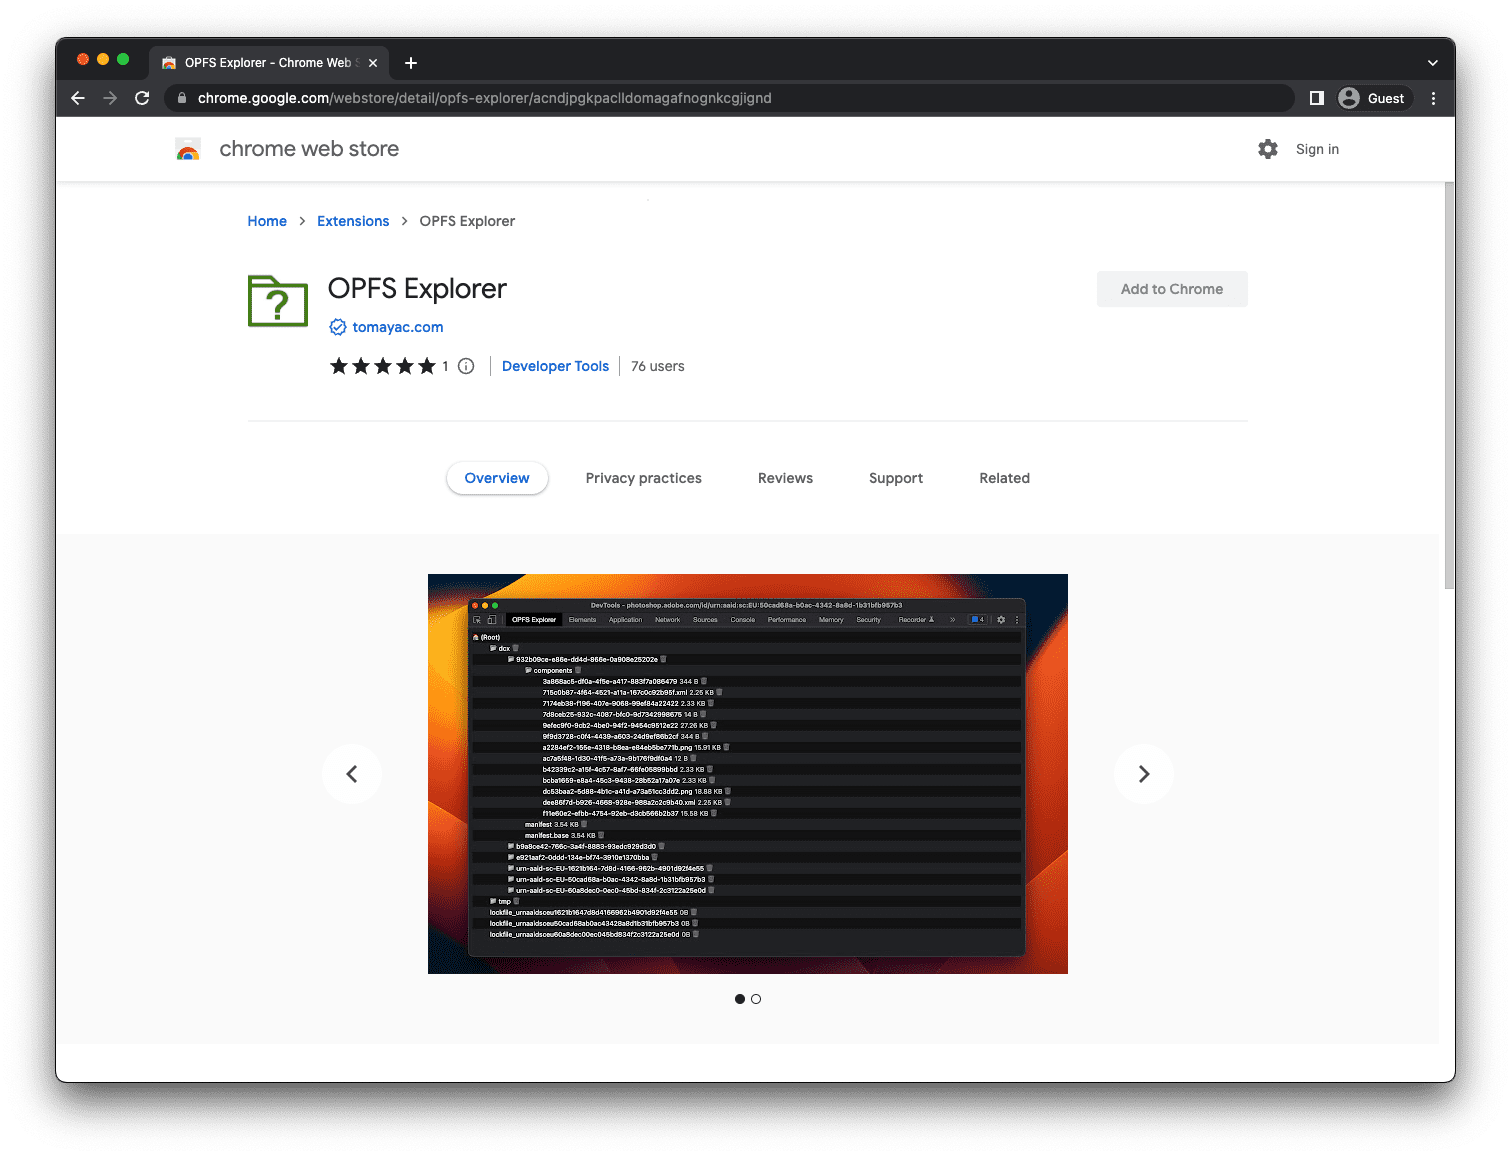Viewport: 1511px width, 1156px height.
Task: Click the Add to Chrome button
Action: click(1171, 289)
